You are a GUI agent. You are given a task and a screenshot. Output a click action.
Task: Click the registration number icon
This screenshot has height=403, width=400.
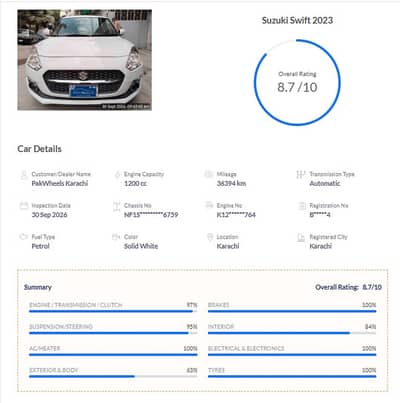302,206
